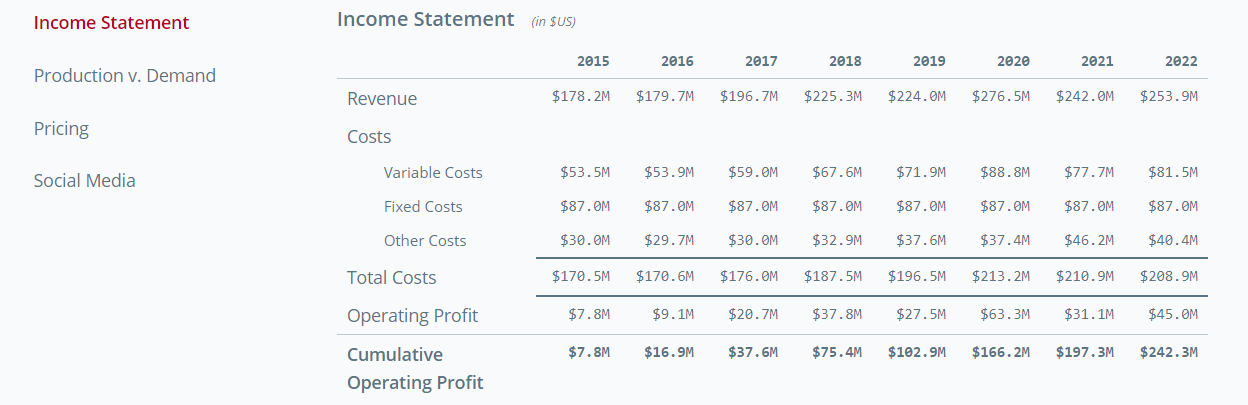Select the 2022 cumulative profit $242.3M
This screenshot has height=405, width=1248.
(1169, 352)
